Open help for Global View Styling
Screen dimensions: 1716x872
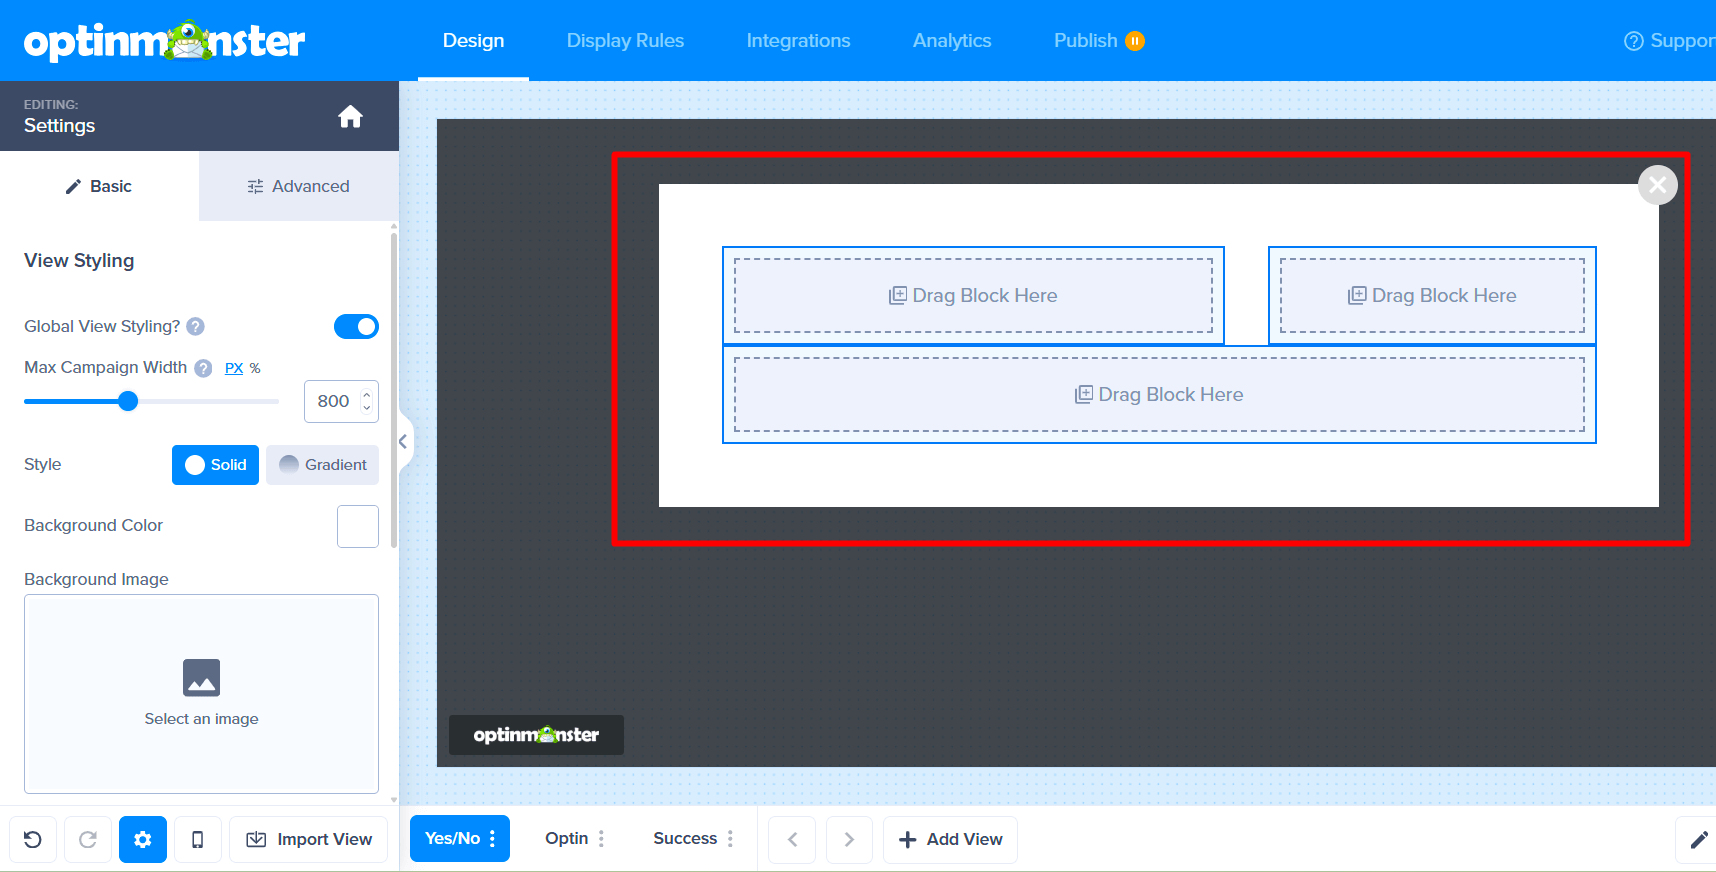pos(196,326)
